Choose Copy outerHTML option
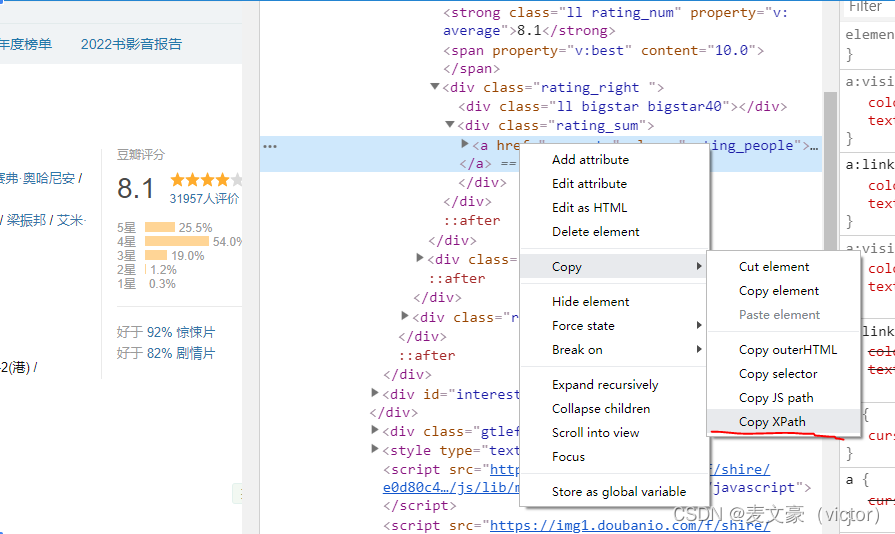 788,350
